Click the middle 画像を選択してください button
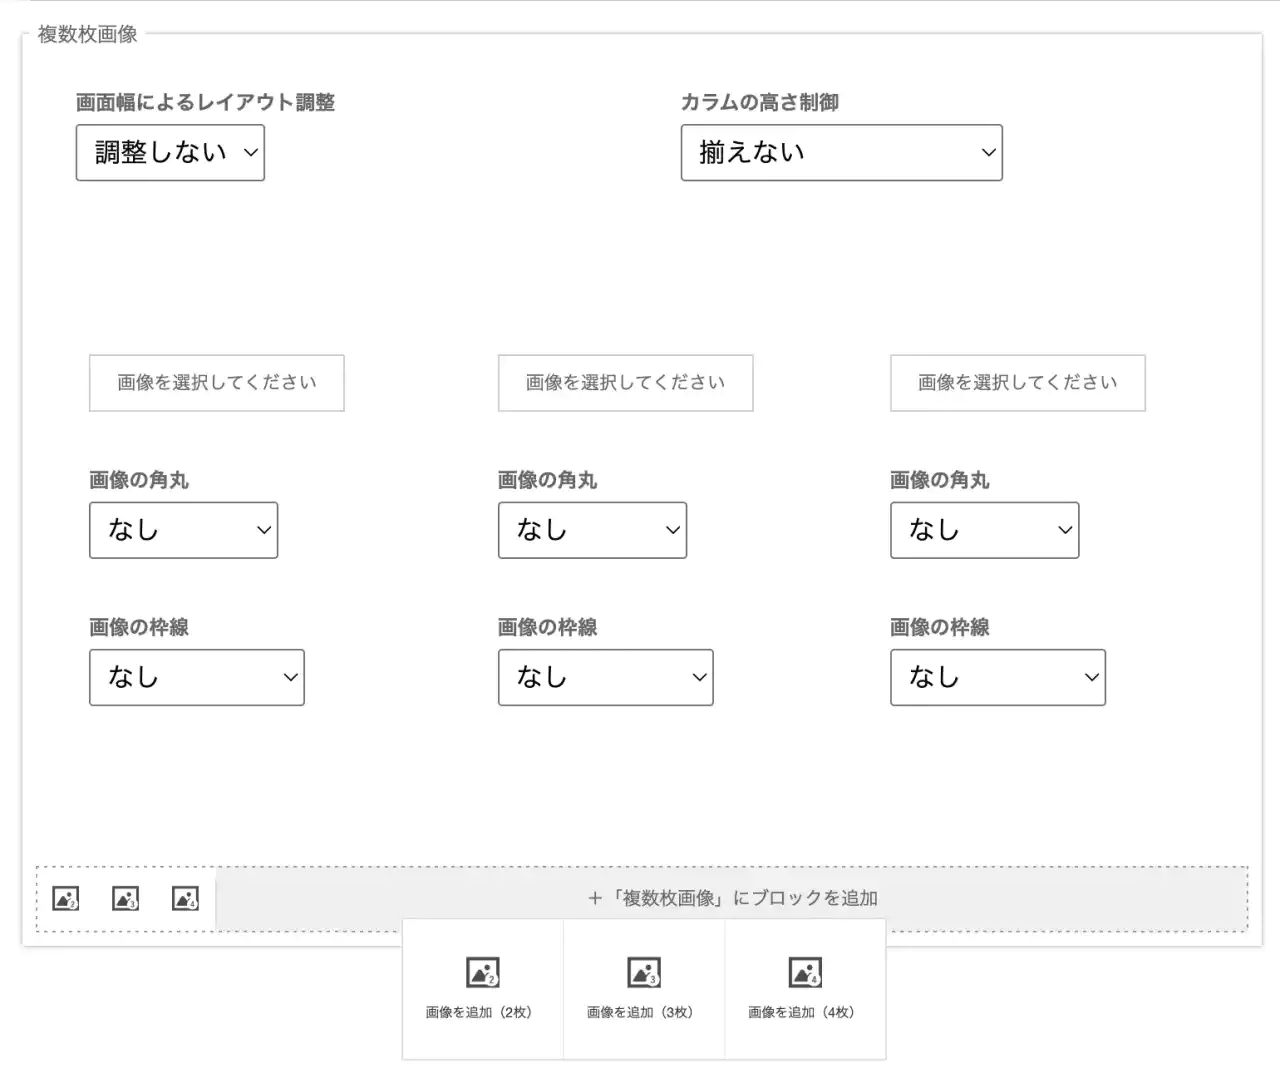 pyautogui.click(x=625, y=383)
